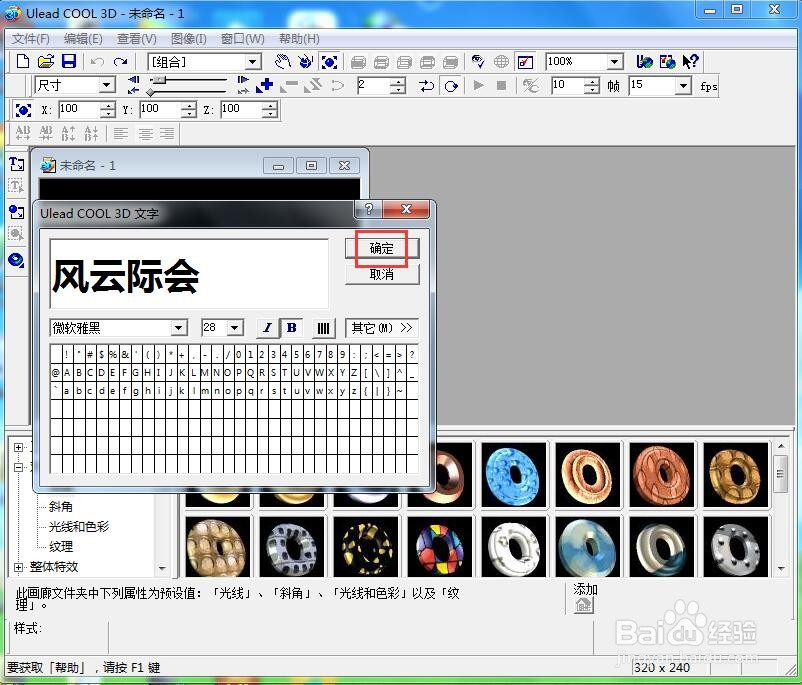The image size is (802, 685).
Task: Open the font size 28 dropdown
Action: pyautogui.click(x=234, y=327)
